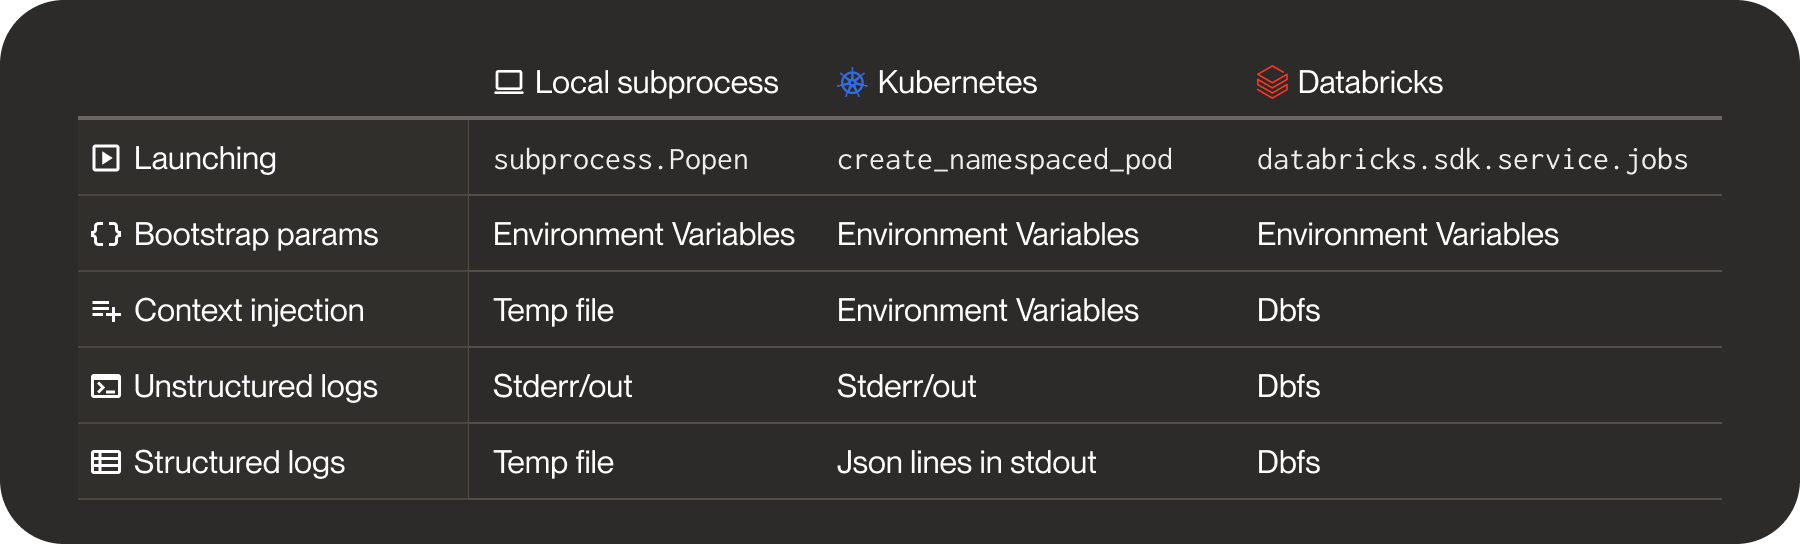Click the Json lines in stdout cell

coord(966,462)
